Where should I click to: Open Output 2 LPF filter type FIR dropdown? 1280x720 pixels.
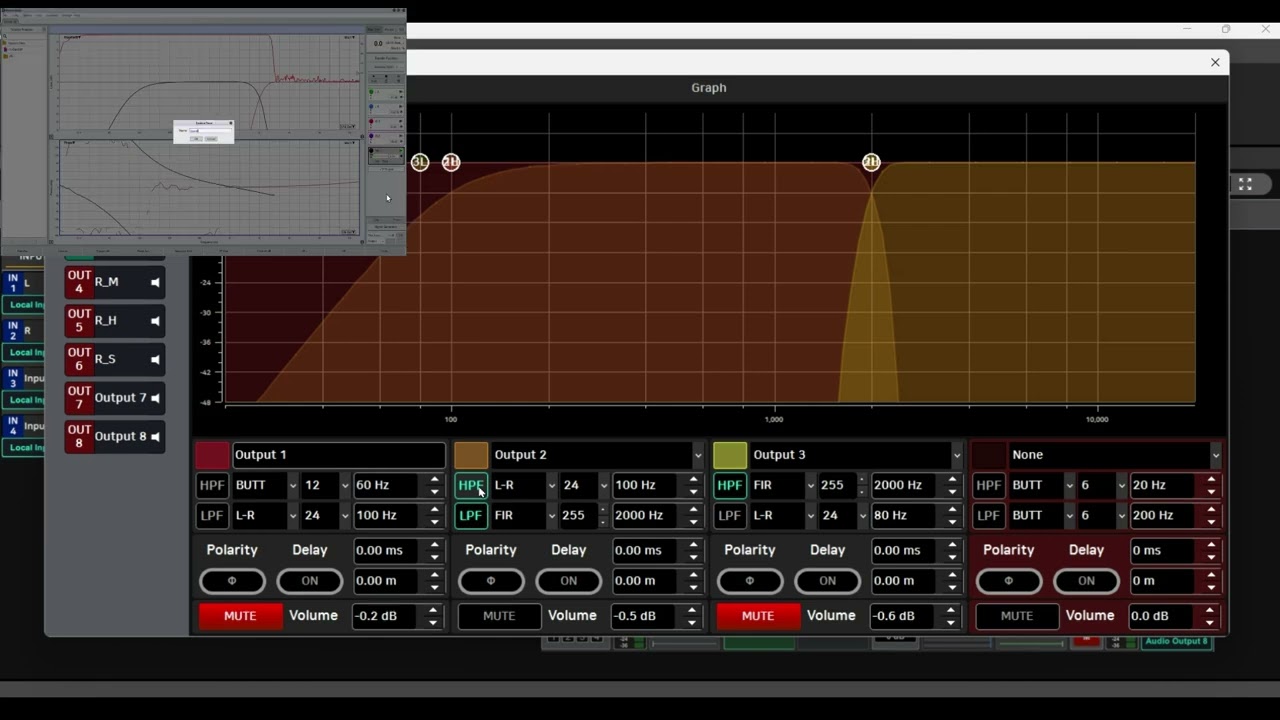pyautogui.click(x=524, y=515)
